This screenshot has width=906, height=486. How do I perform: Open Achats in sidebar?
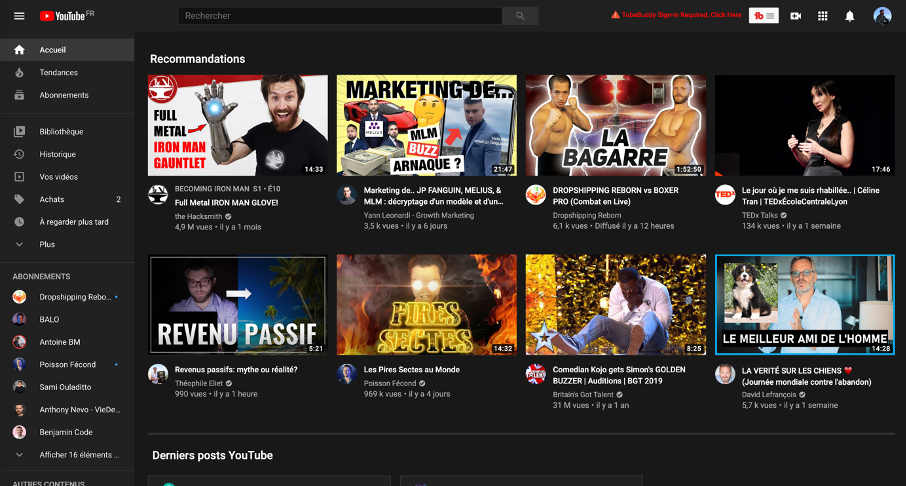[67, 199]
